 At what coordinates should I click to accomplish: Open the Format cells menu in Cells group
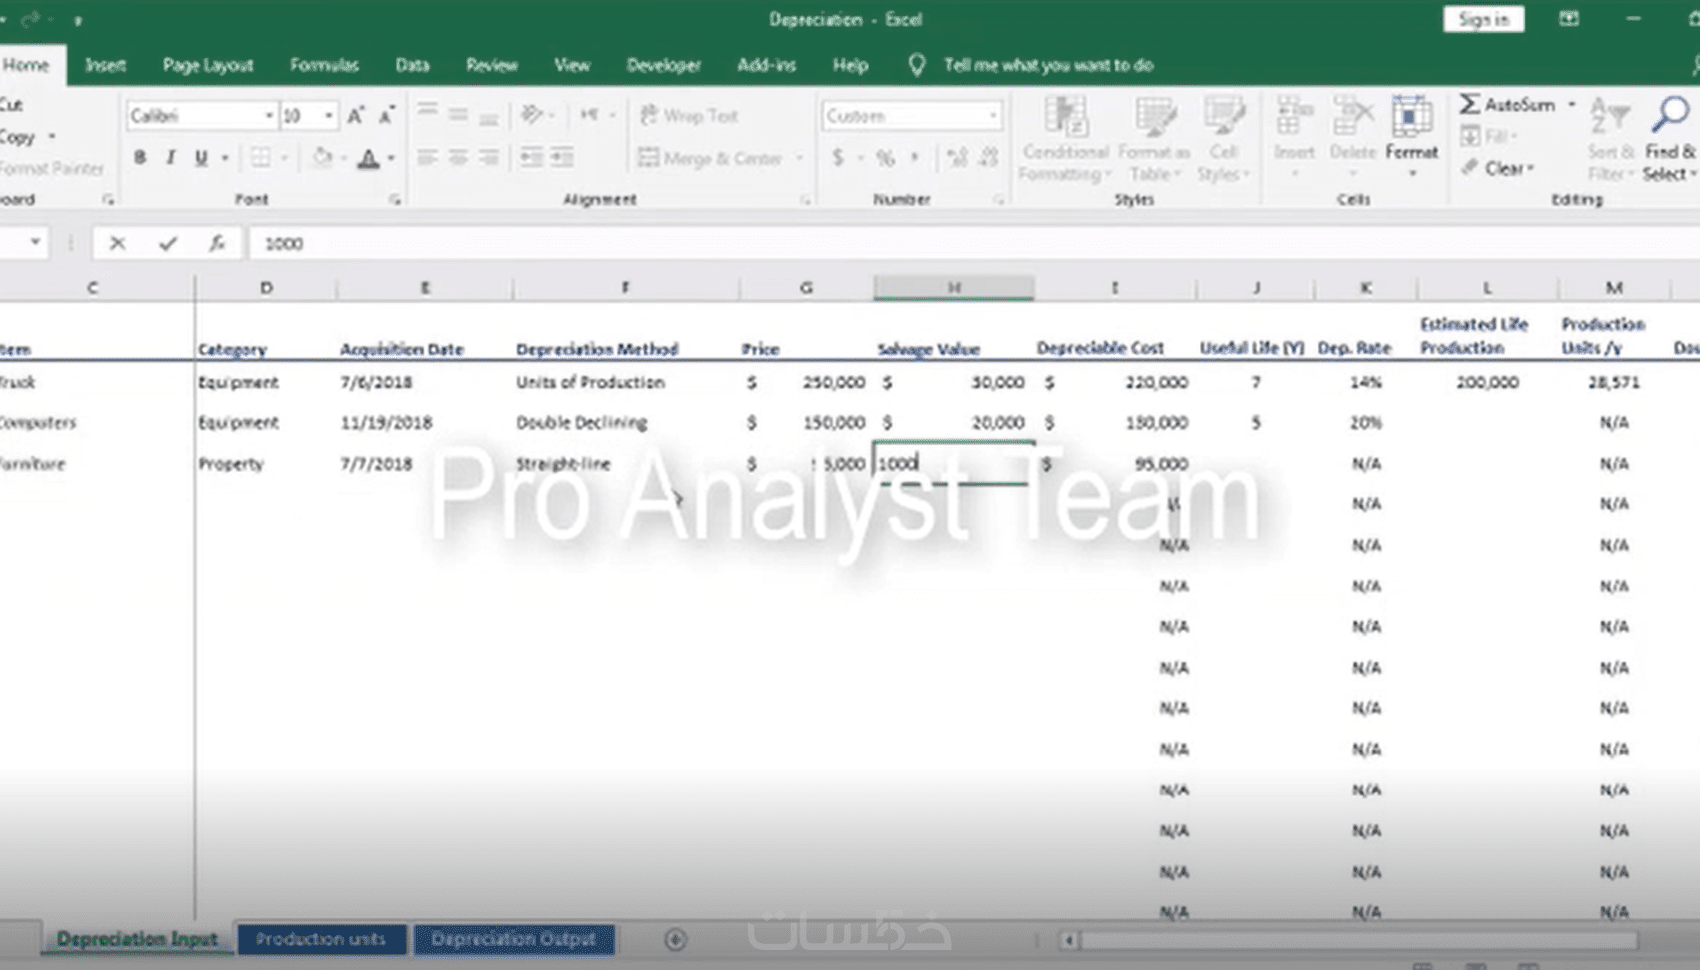(1411, 138)
